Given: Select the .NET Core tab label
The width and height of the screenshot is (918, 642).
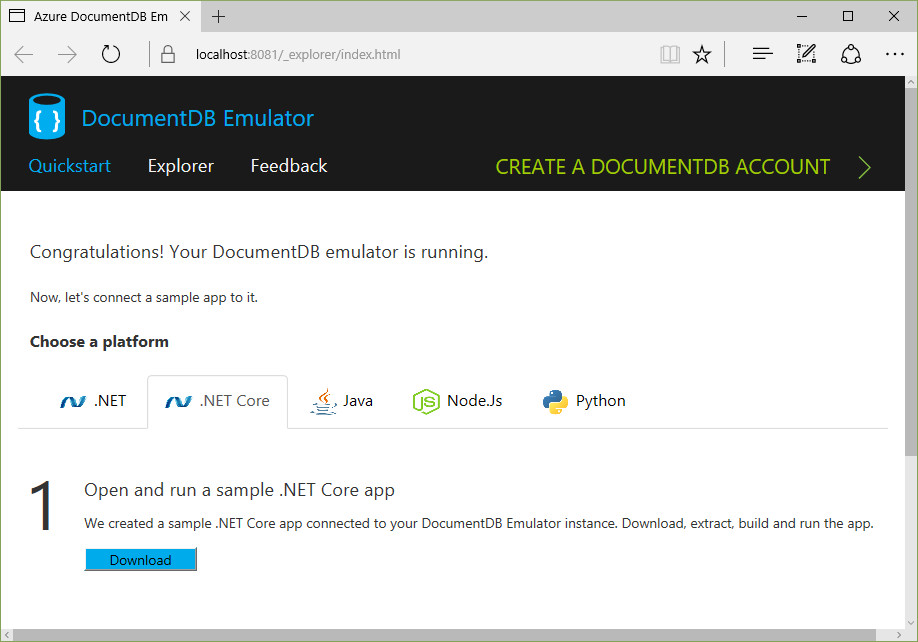Looking at the screenshot, I should [x=235, y=401].
